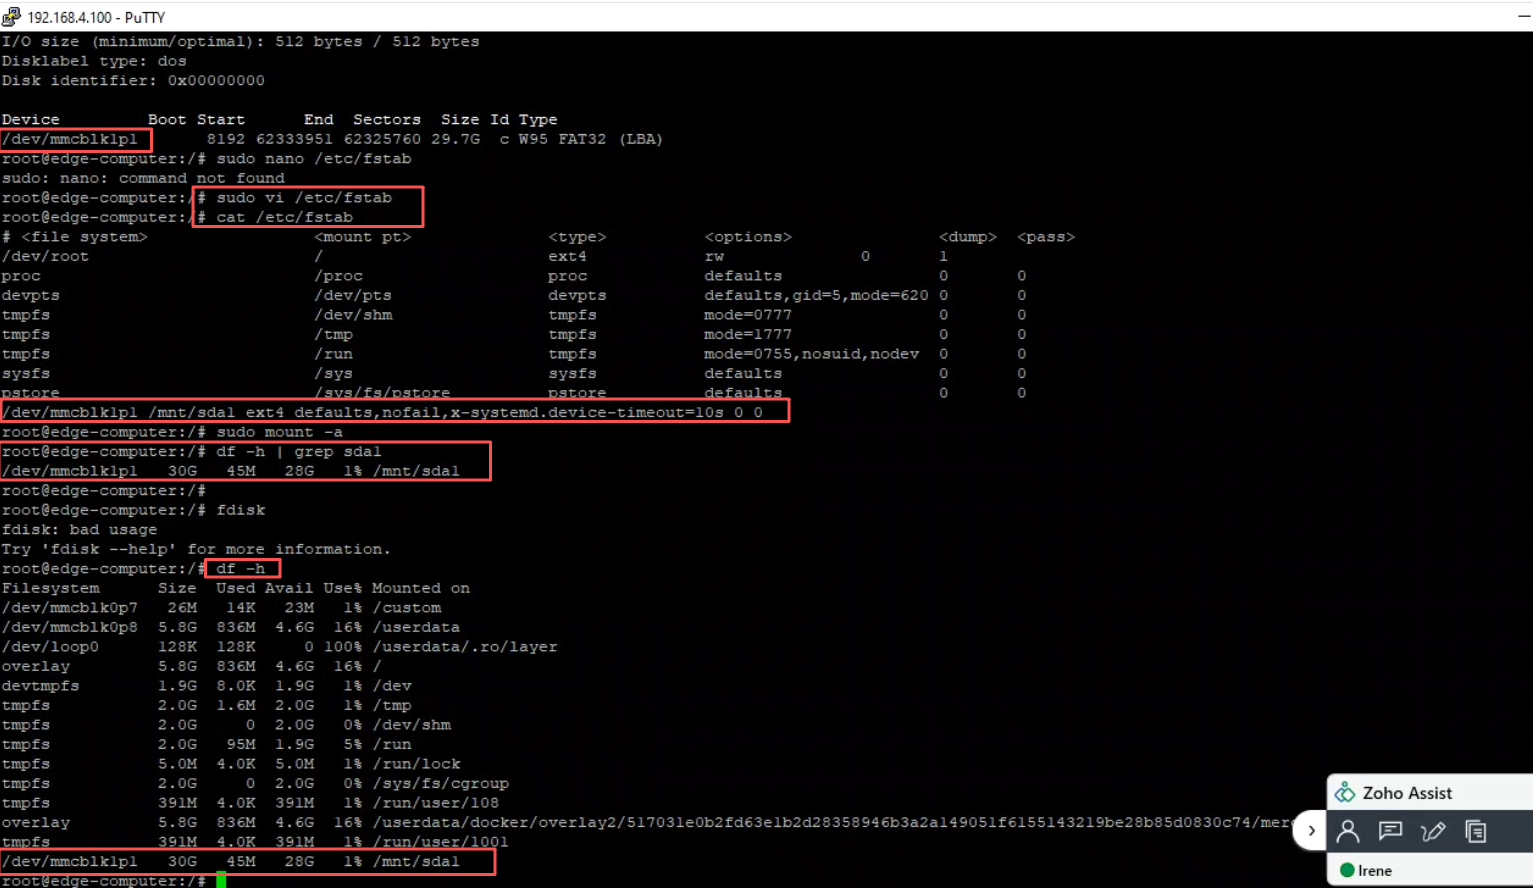Click the 'sudo vi /etc/fstab' command

[x=304, y=198]
